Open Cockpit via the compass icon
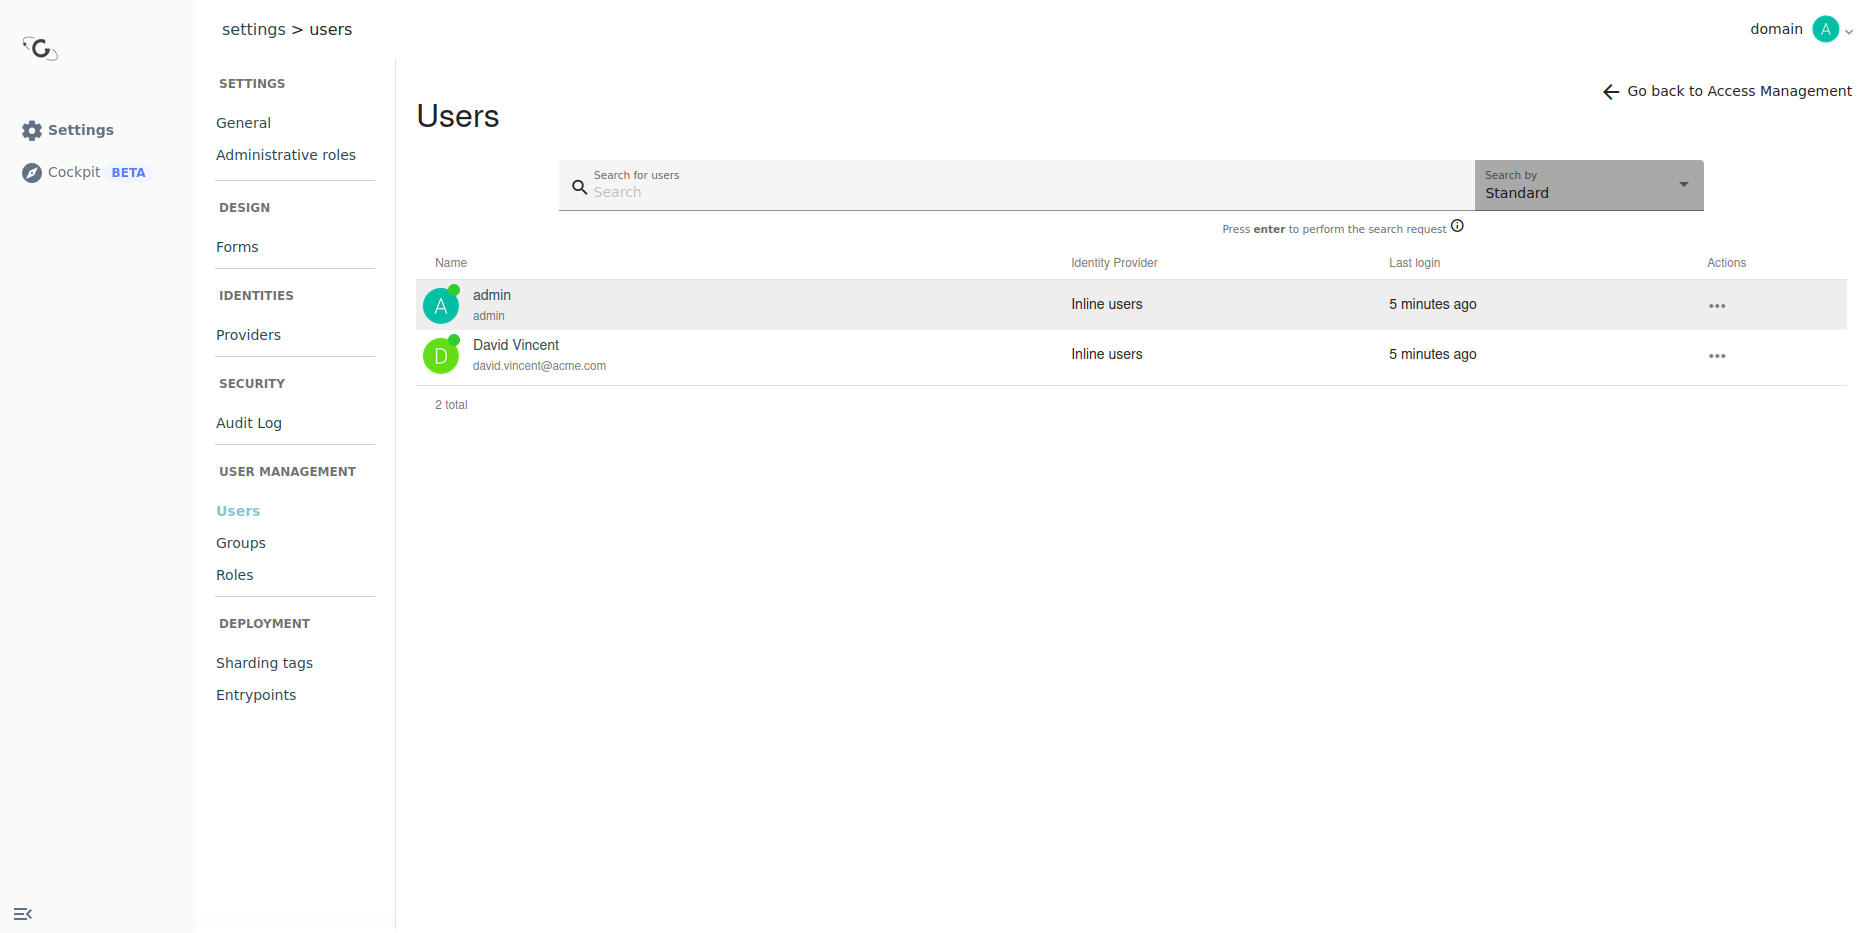Image resolution: width=1861 pixels, height=933 pixels. click(32, 173)
